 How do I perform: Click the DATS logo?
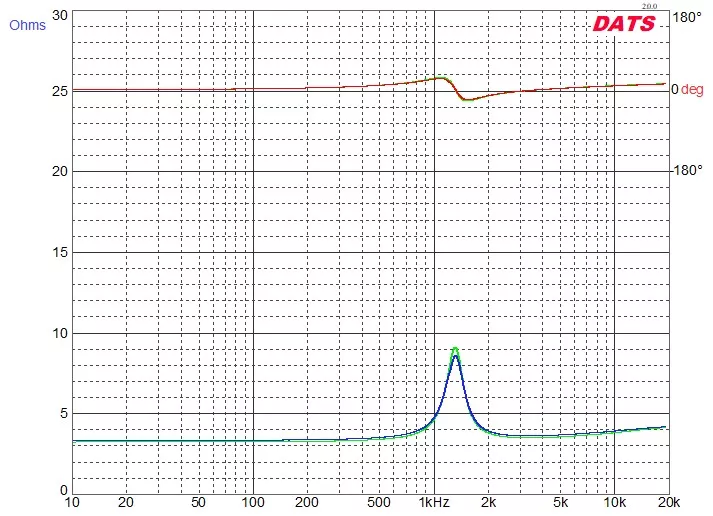tap(624, 23)
